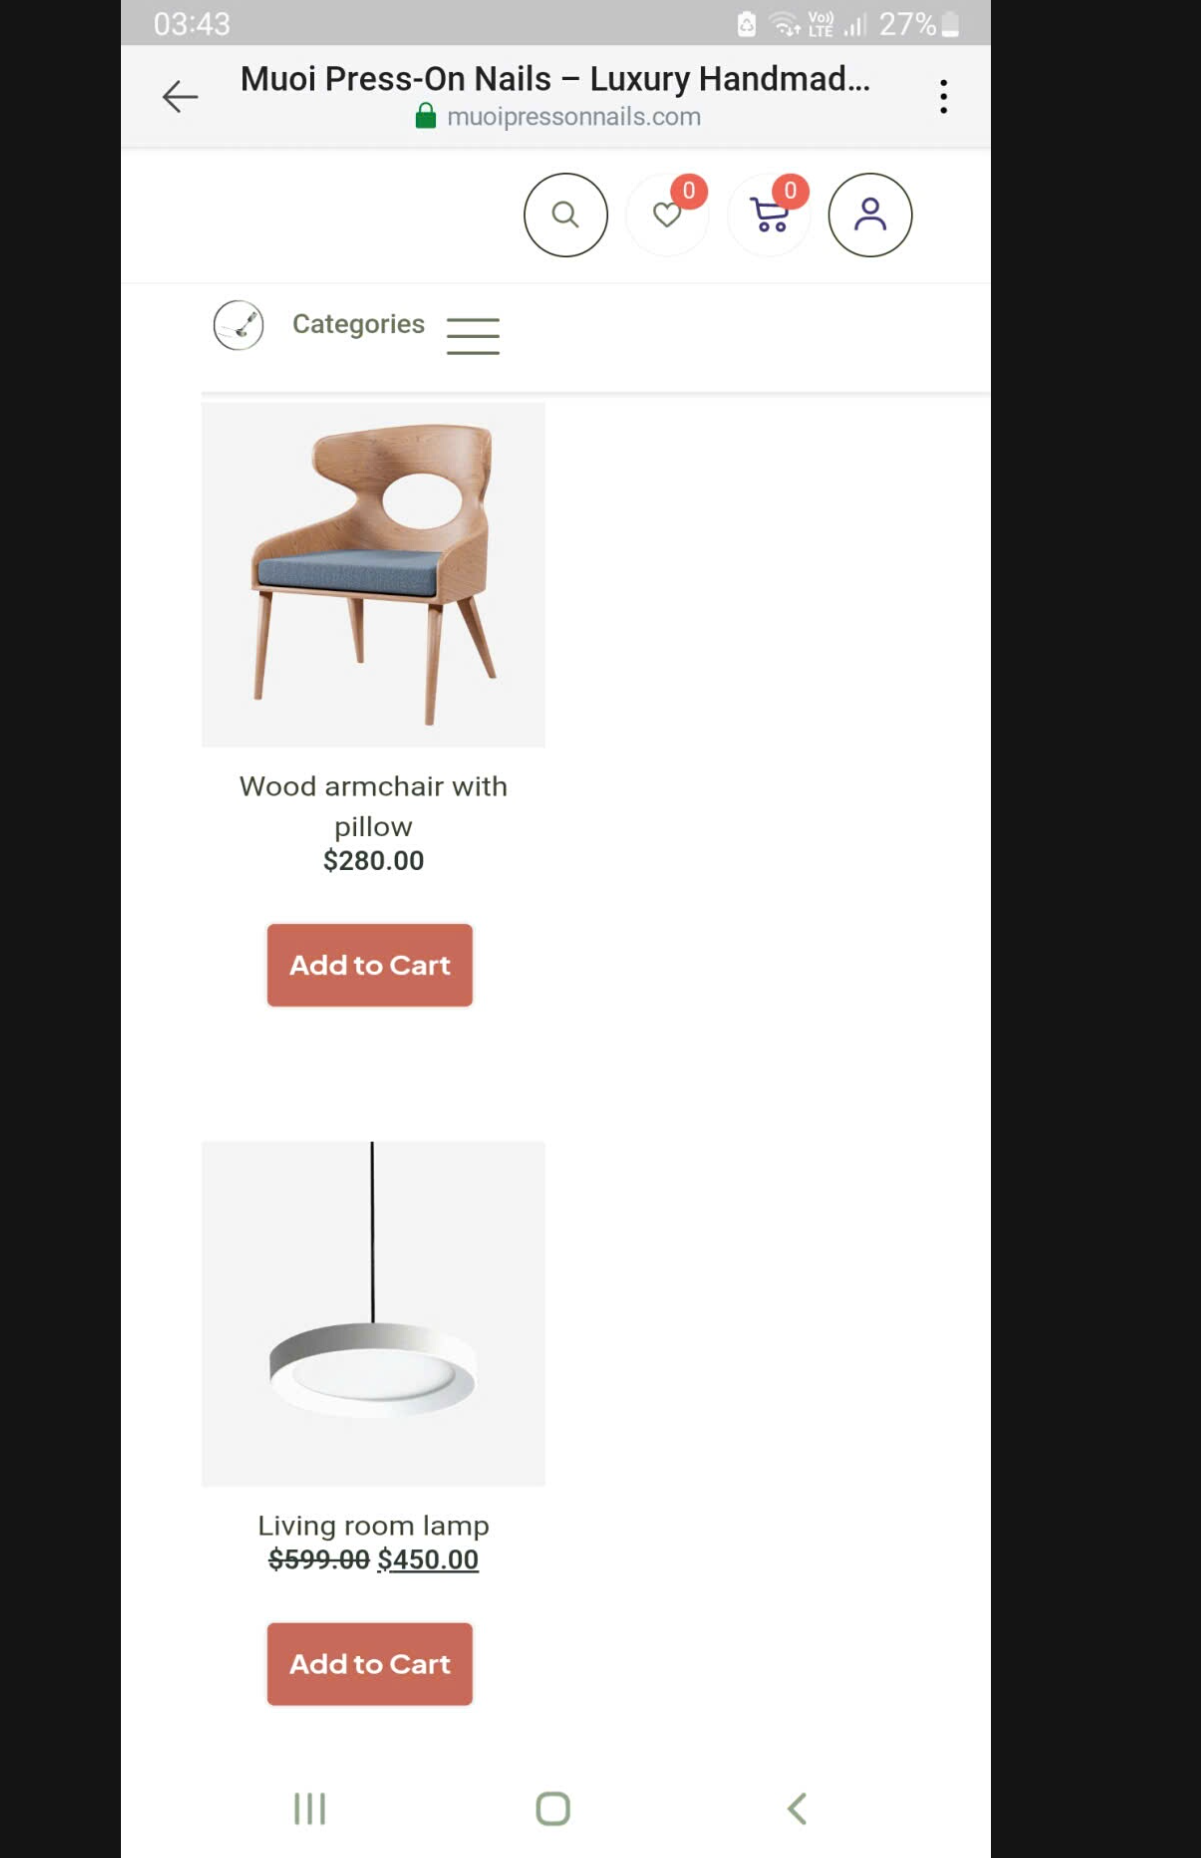Open the Living room lamp title link
Viewport: 1201px width, 1858px height.
click(373, 1525)
